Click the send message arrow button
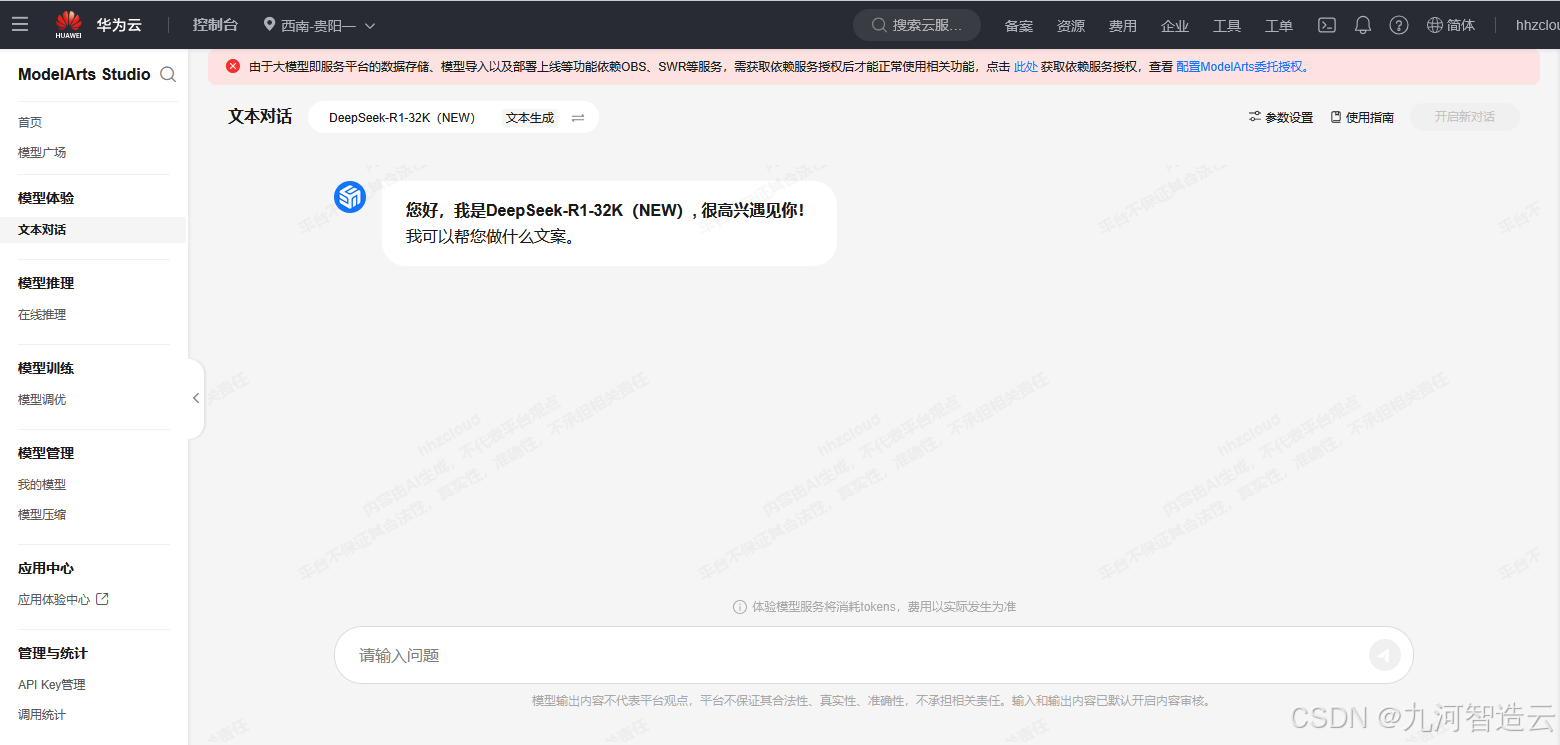Viewport: 1560px width, 745px height. pyautogui.click(x=1385, y=655)
